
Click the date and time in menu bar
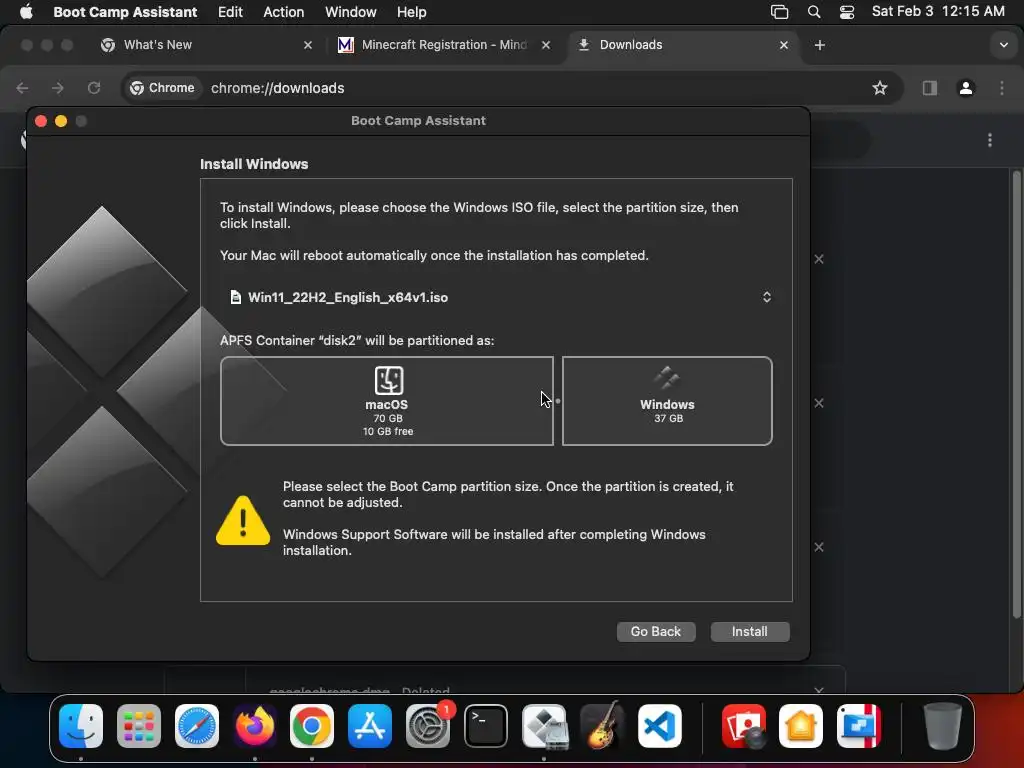pyautogui.click(x=938, y=12)
